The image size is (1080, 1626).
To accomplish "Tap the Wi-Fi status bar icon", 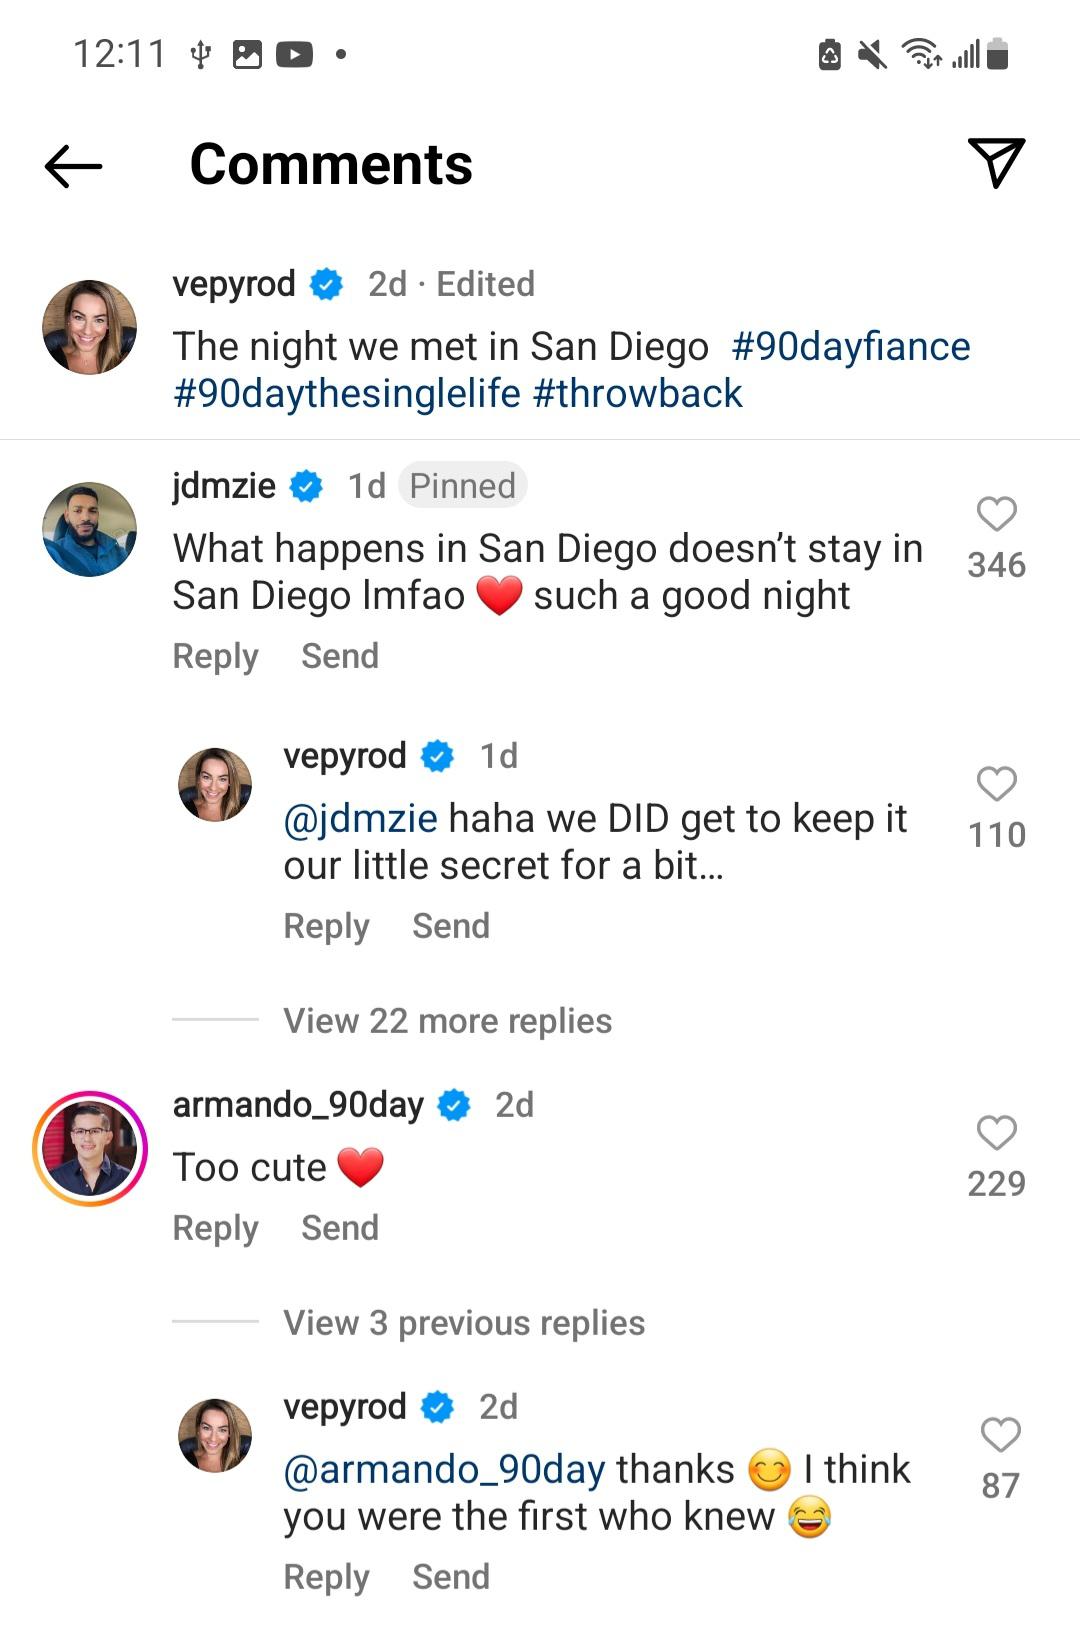I will click(921, 53).
